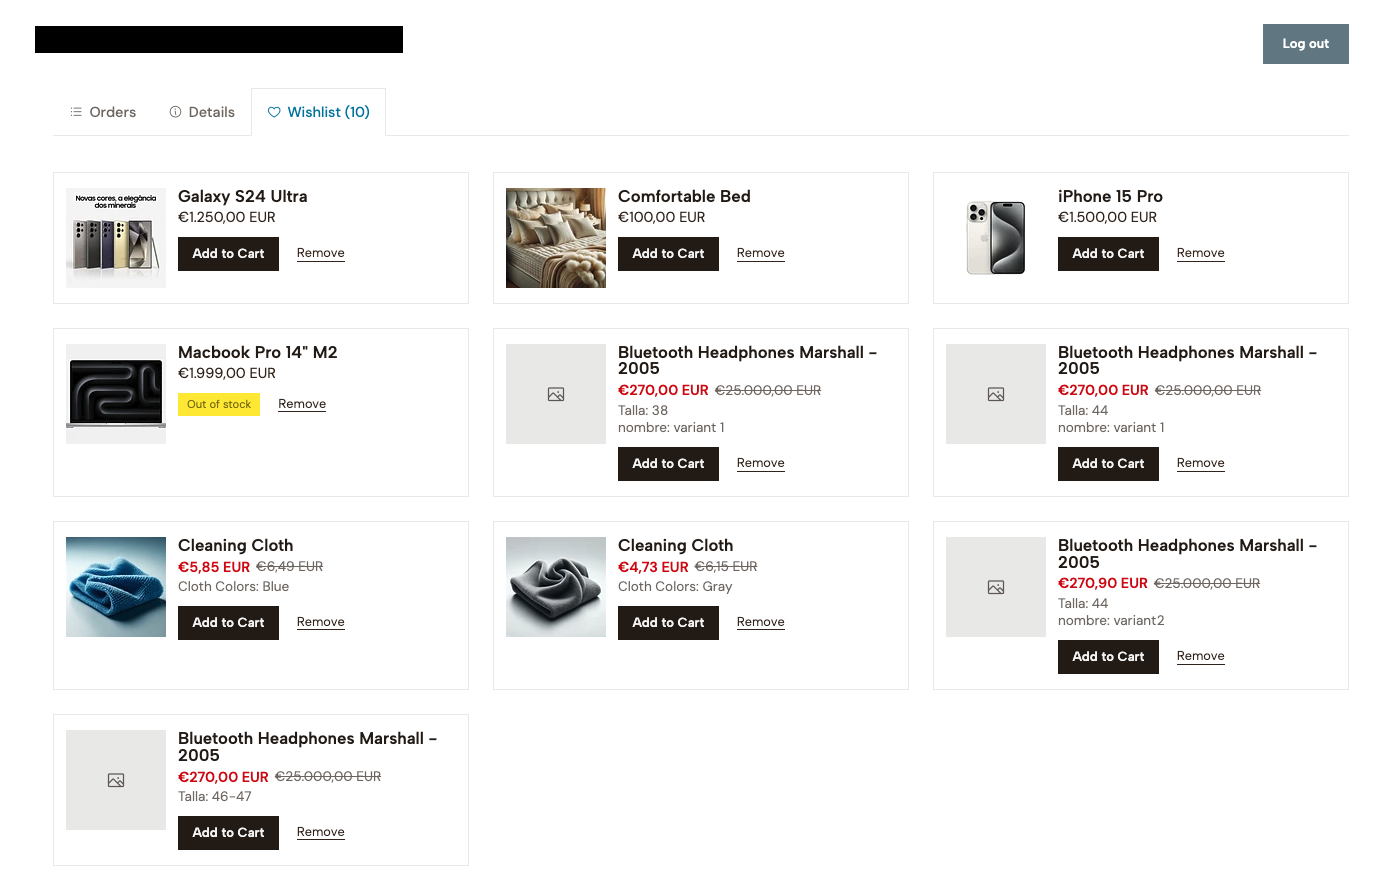Open the Comfortable Bed product image

click(556, 238)
